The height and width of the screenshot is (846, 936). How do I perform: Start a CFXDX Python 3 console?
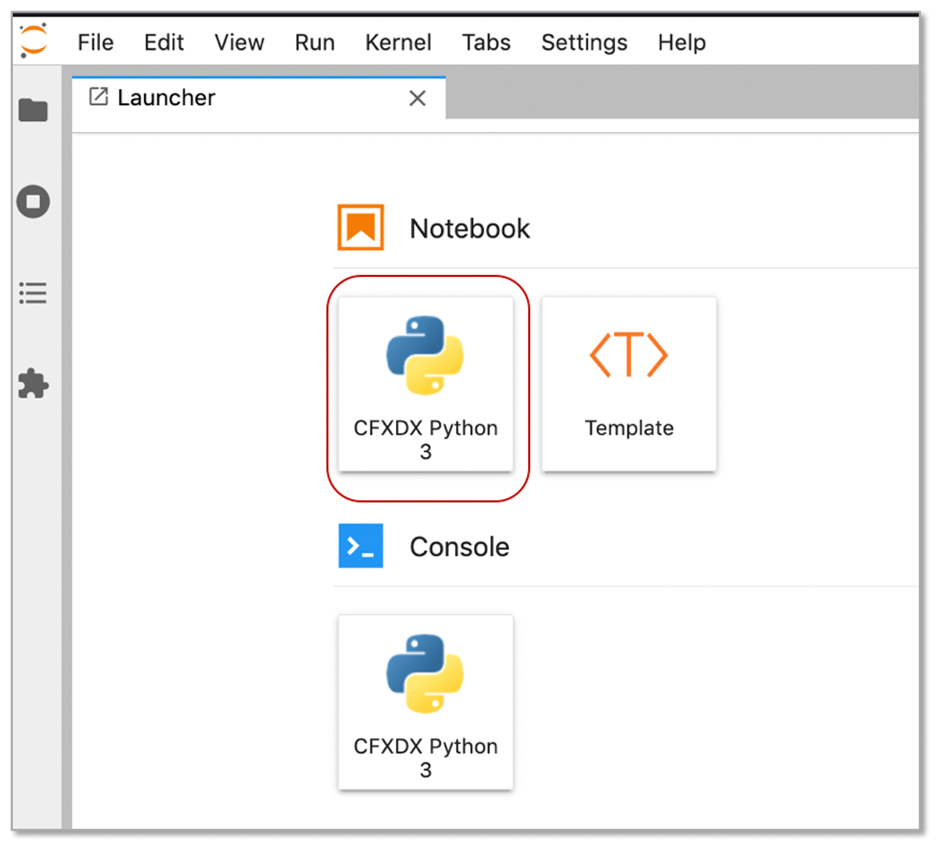coord(425,701)
